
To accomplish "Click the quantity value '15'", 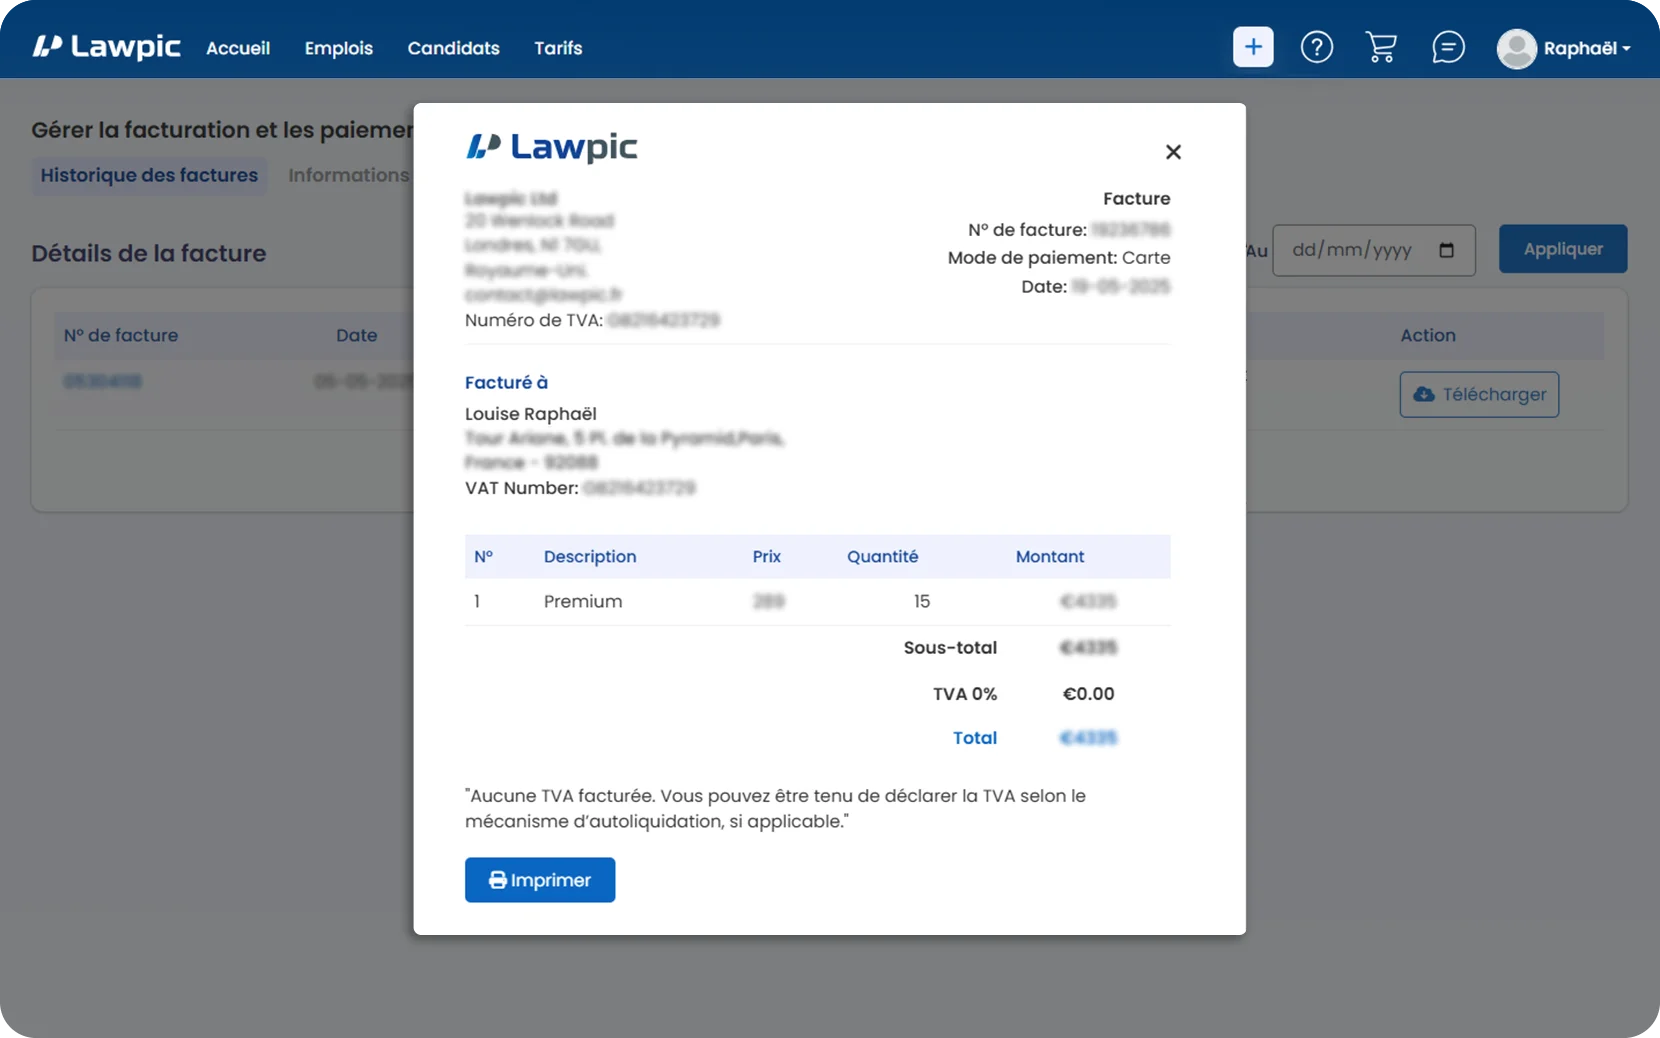I will [922, 601].
